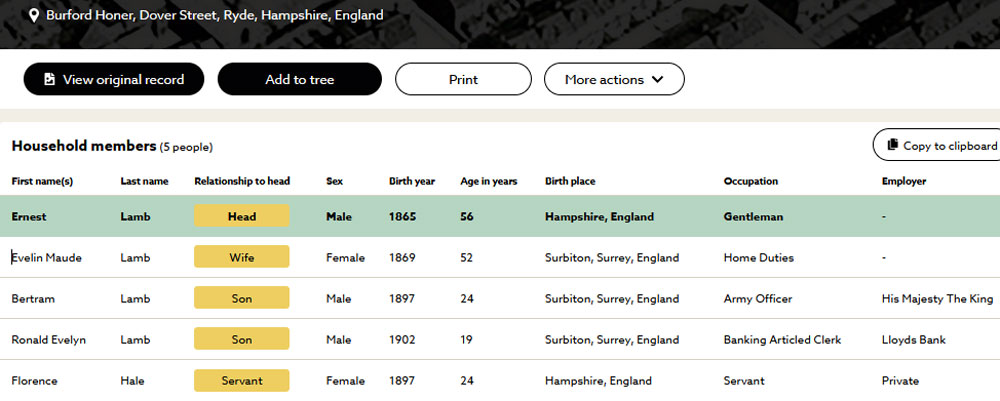Viewport: 1000px width, 401px height.
Task: Click the Birth year column header
Action: tap(411, 181)
